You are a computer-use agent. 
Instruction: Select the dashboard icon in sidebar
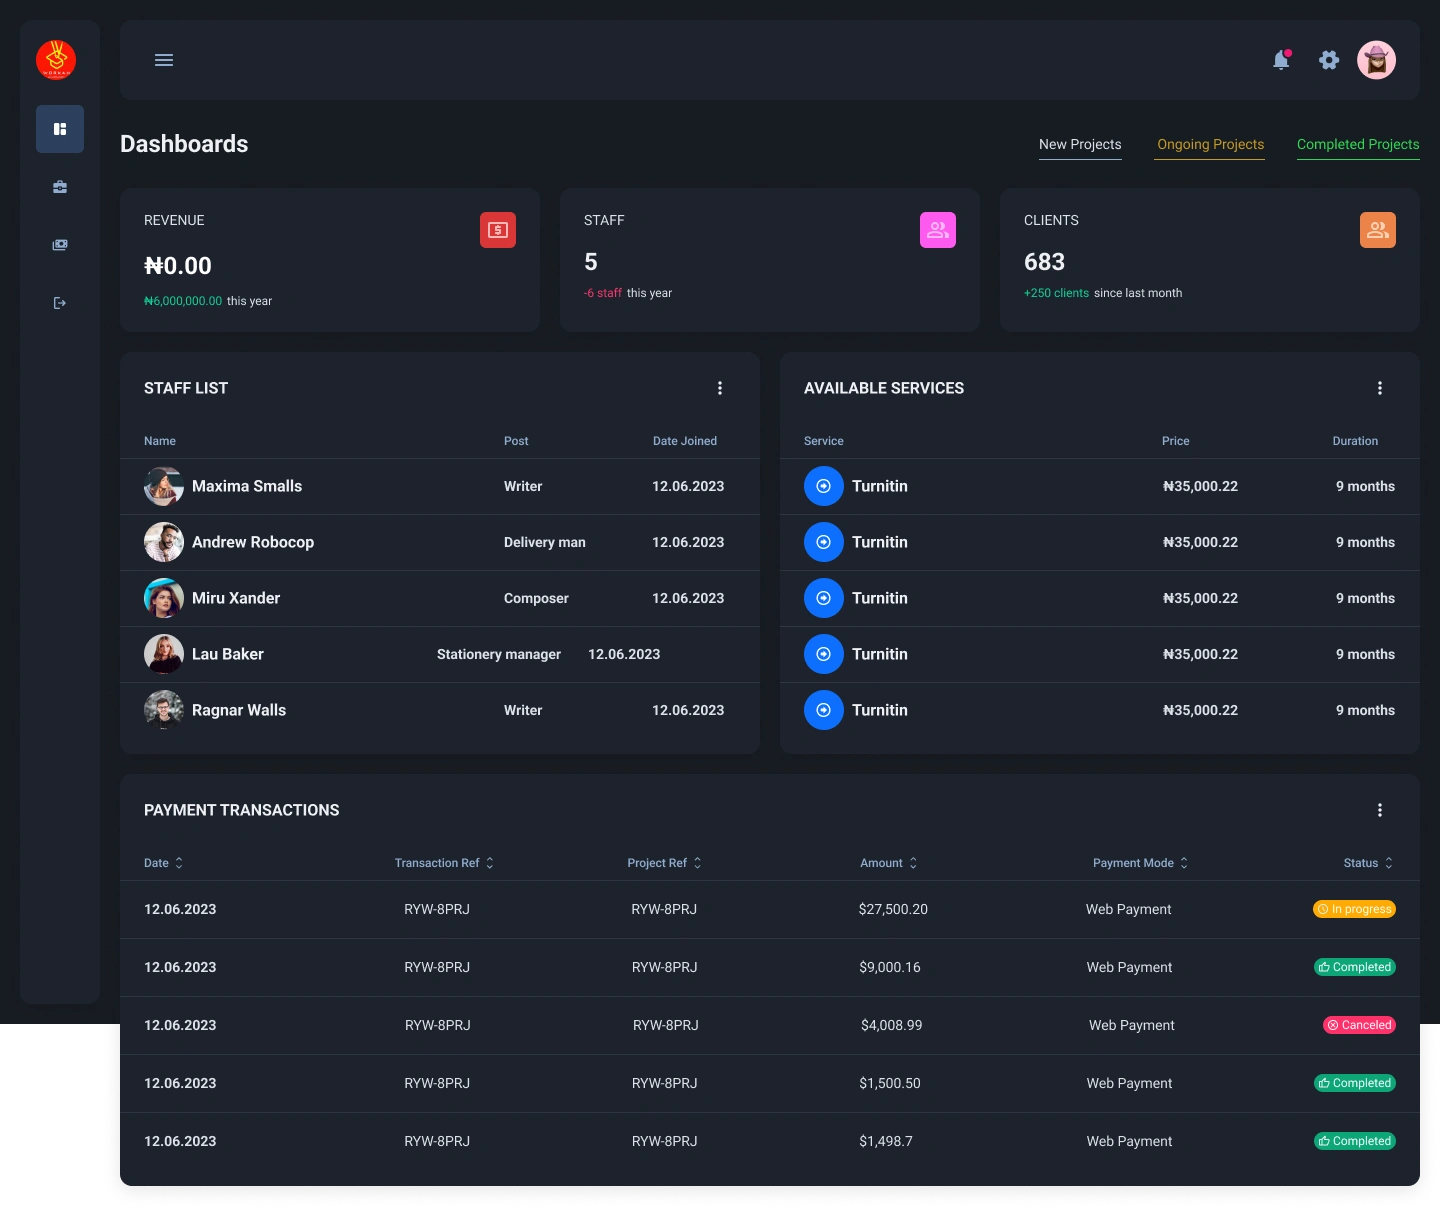[x=60, y=129]
